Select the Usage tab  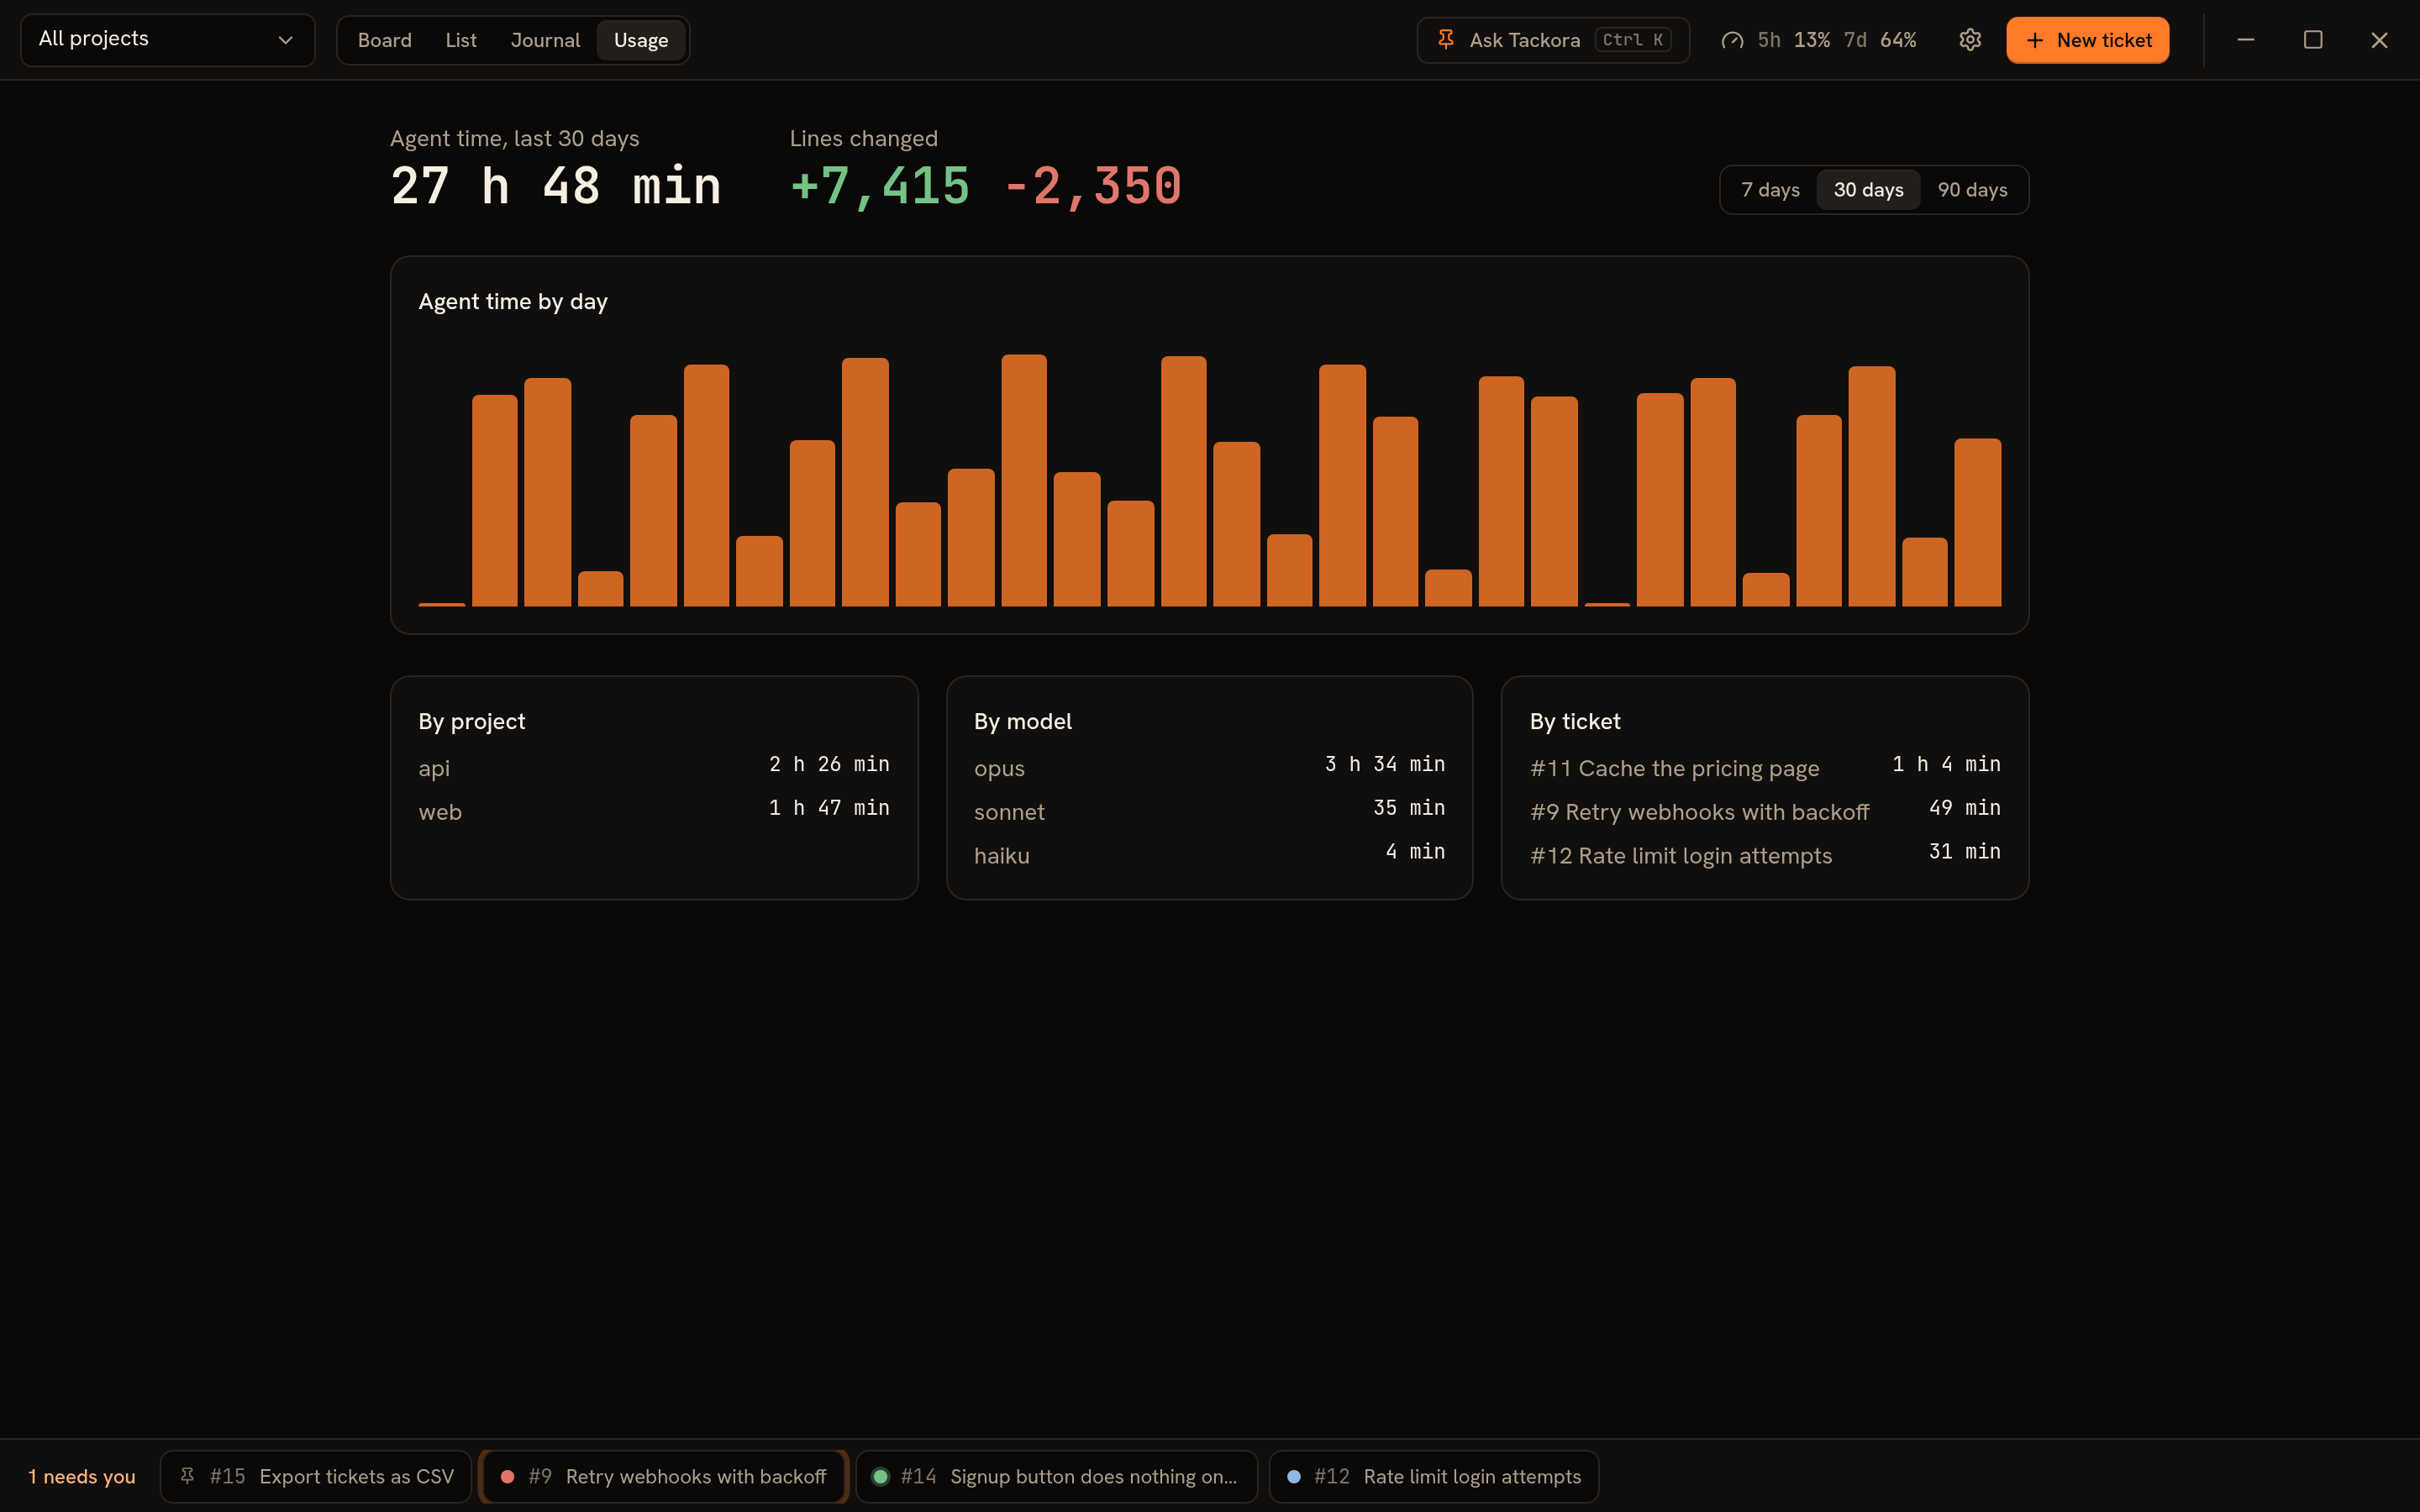[x=641, y=40]
